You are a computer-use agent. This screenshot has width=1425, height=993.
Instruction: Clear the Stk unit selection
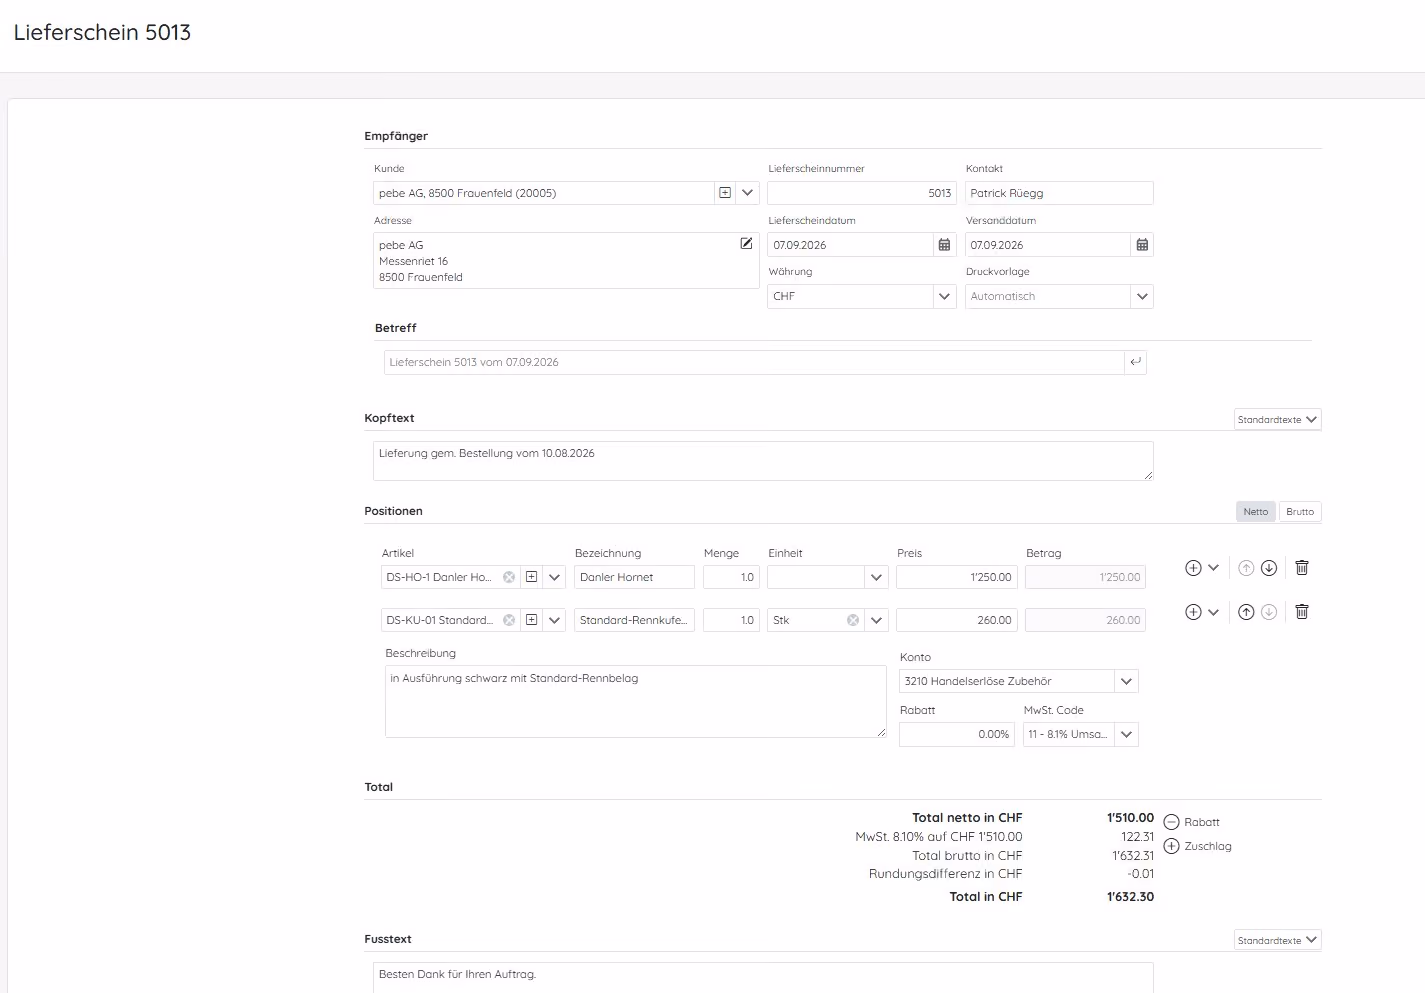click(853, 620)
